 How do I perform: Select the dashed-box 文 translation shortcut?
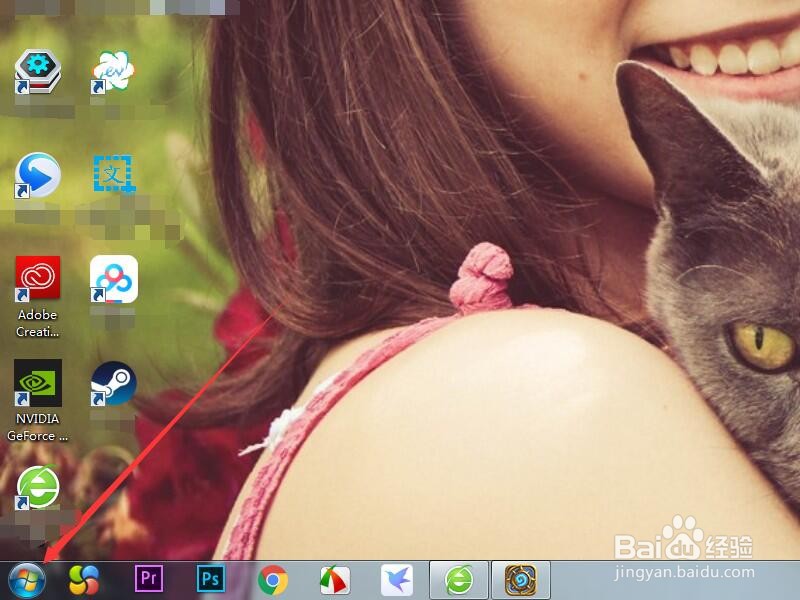[x=114, y=173]
